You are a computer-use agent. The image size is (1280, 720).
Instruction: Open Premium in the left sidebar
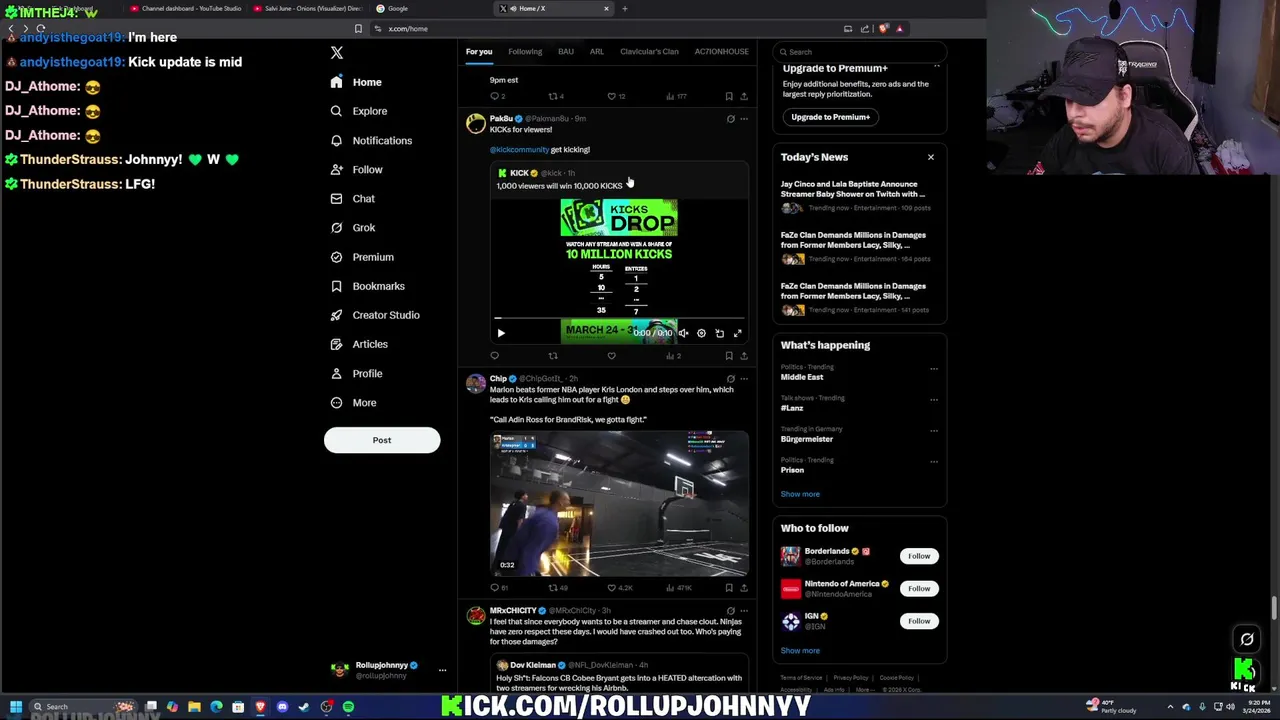(362, 257)
